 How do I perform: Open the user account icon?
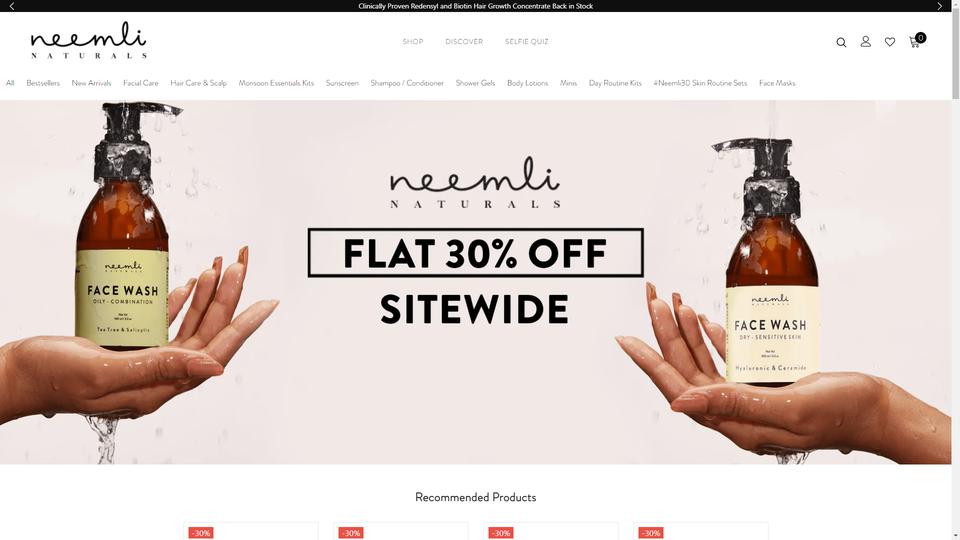[865, 42]
